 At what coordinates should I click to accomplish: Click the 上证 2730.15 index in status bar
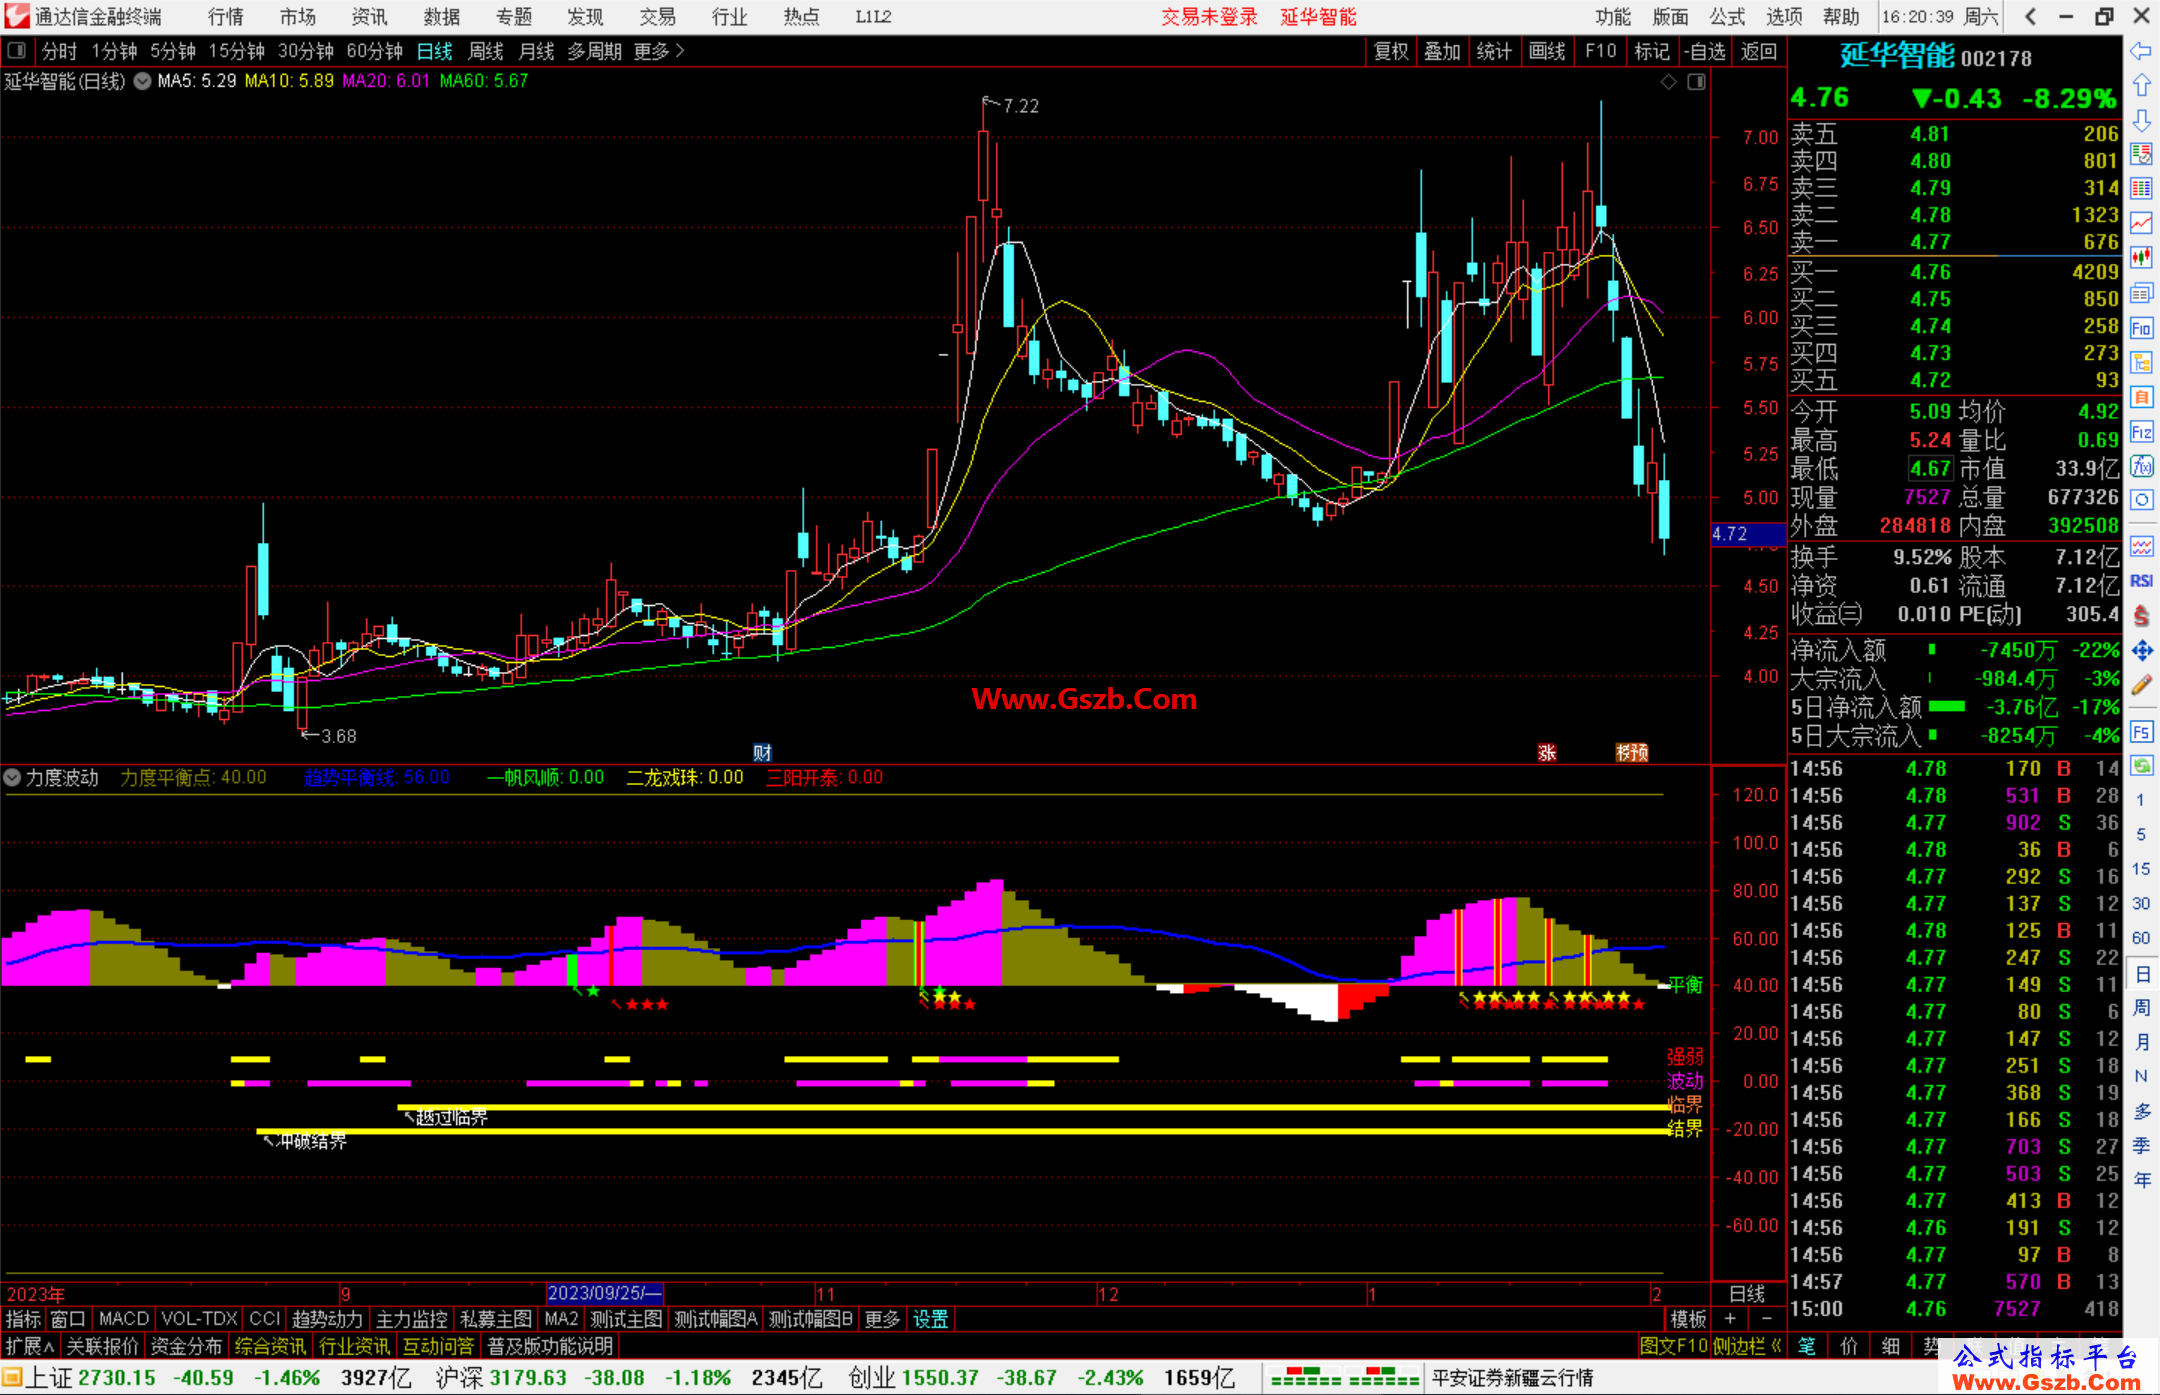click(x=90, y=1378)
